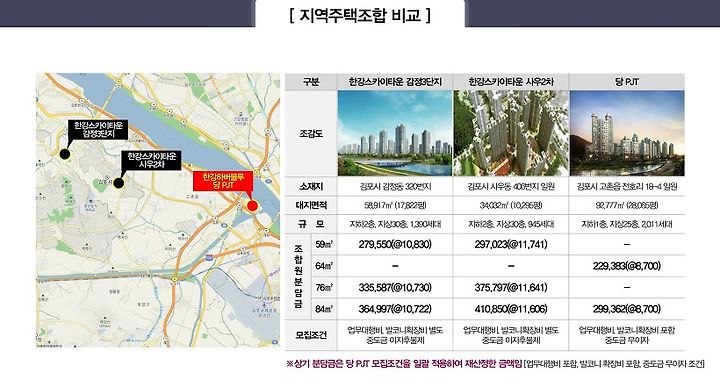The width and height of the screenshot is (720, 387).
Task: Click the 59㎡ size label
Action: pos(324,244)
